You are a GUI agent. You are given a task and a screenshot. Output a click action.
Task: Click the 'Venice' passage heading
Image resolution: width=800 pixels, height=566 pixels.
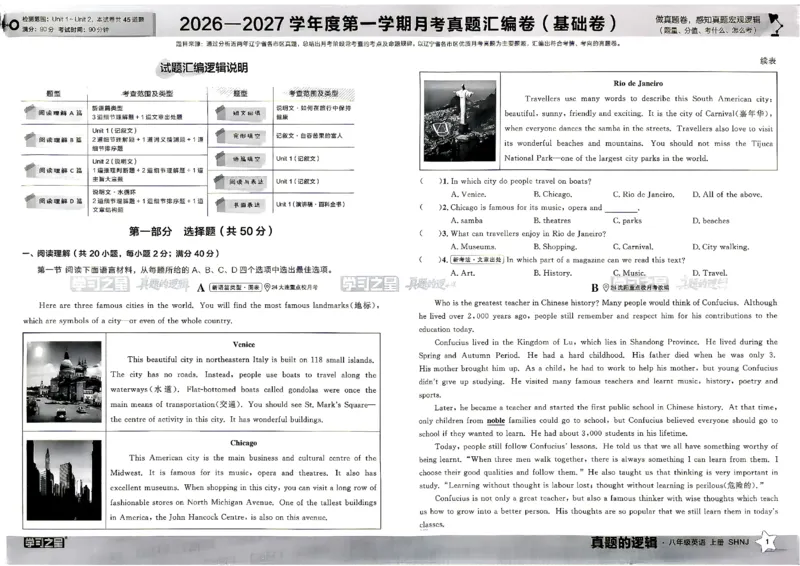[x=243, y=344]
